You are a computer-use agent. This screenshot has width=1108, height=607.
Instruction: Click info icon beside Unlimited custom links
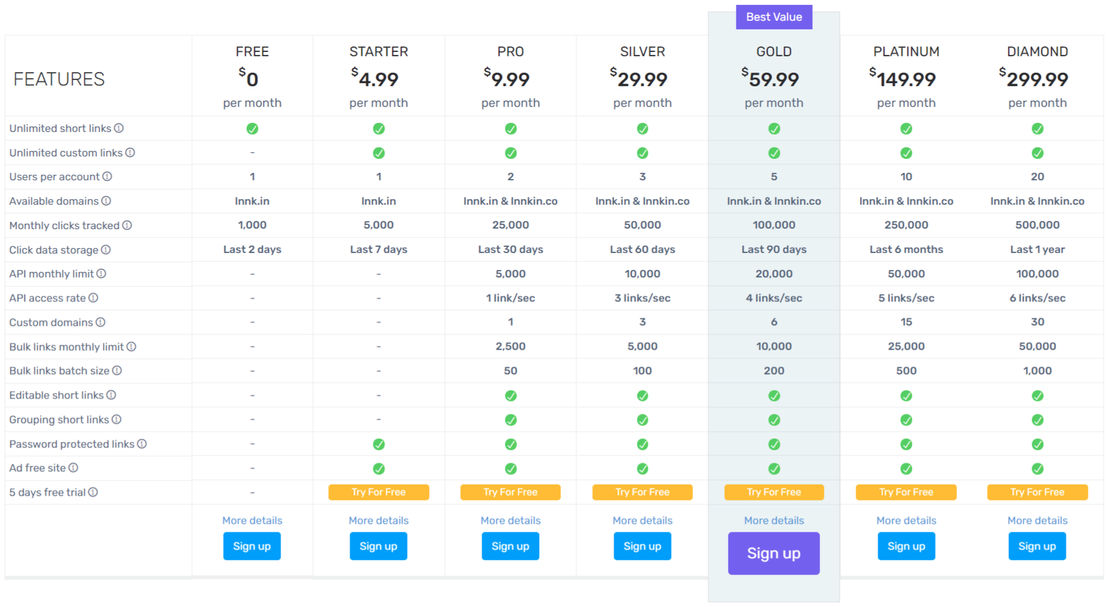(x=130, y=153)
